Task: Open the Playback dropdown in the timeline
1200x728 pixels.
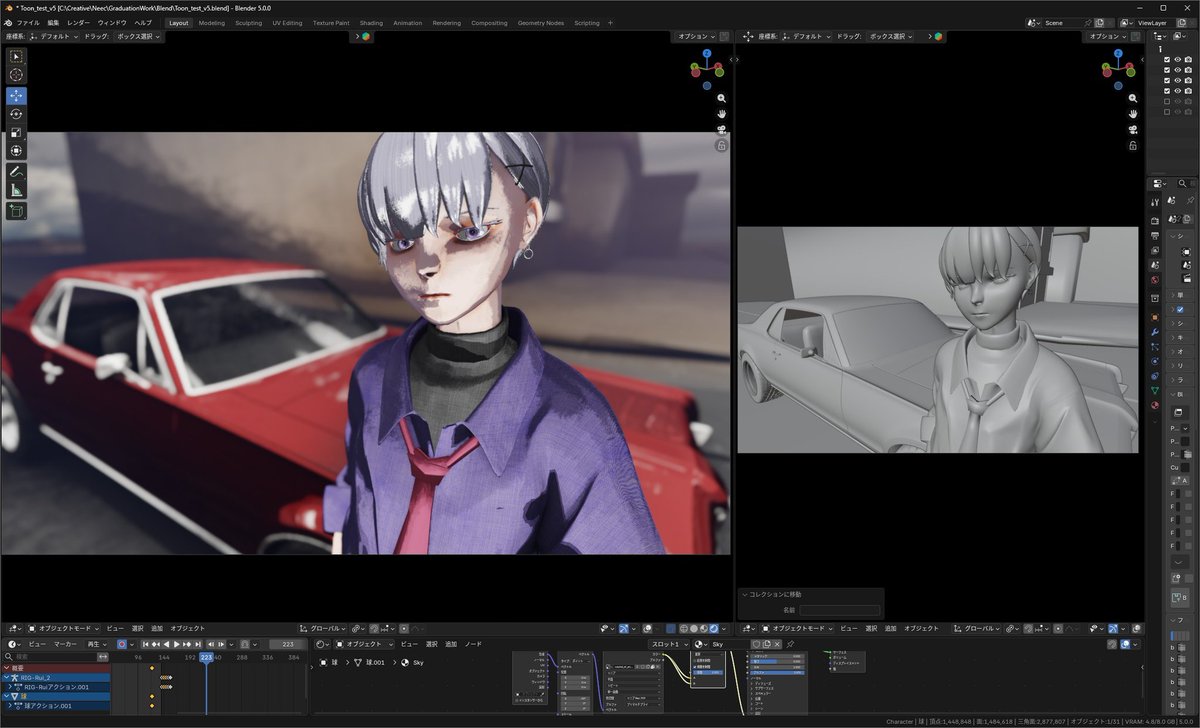Action: coord(97,645)
